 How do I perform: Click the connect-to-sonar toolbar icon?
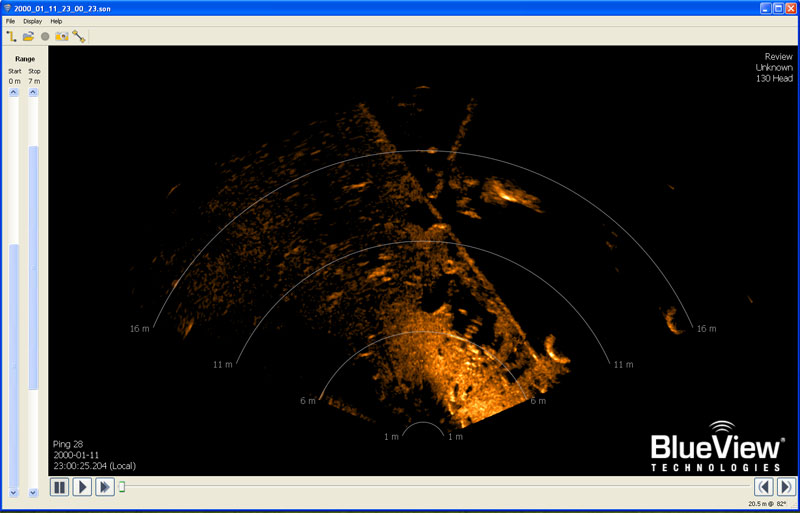(x=12, y=36)
